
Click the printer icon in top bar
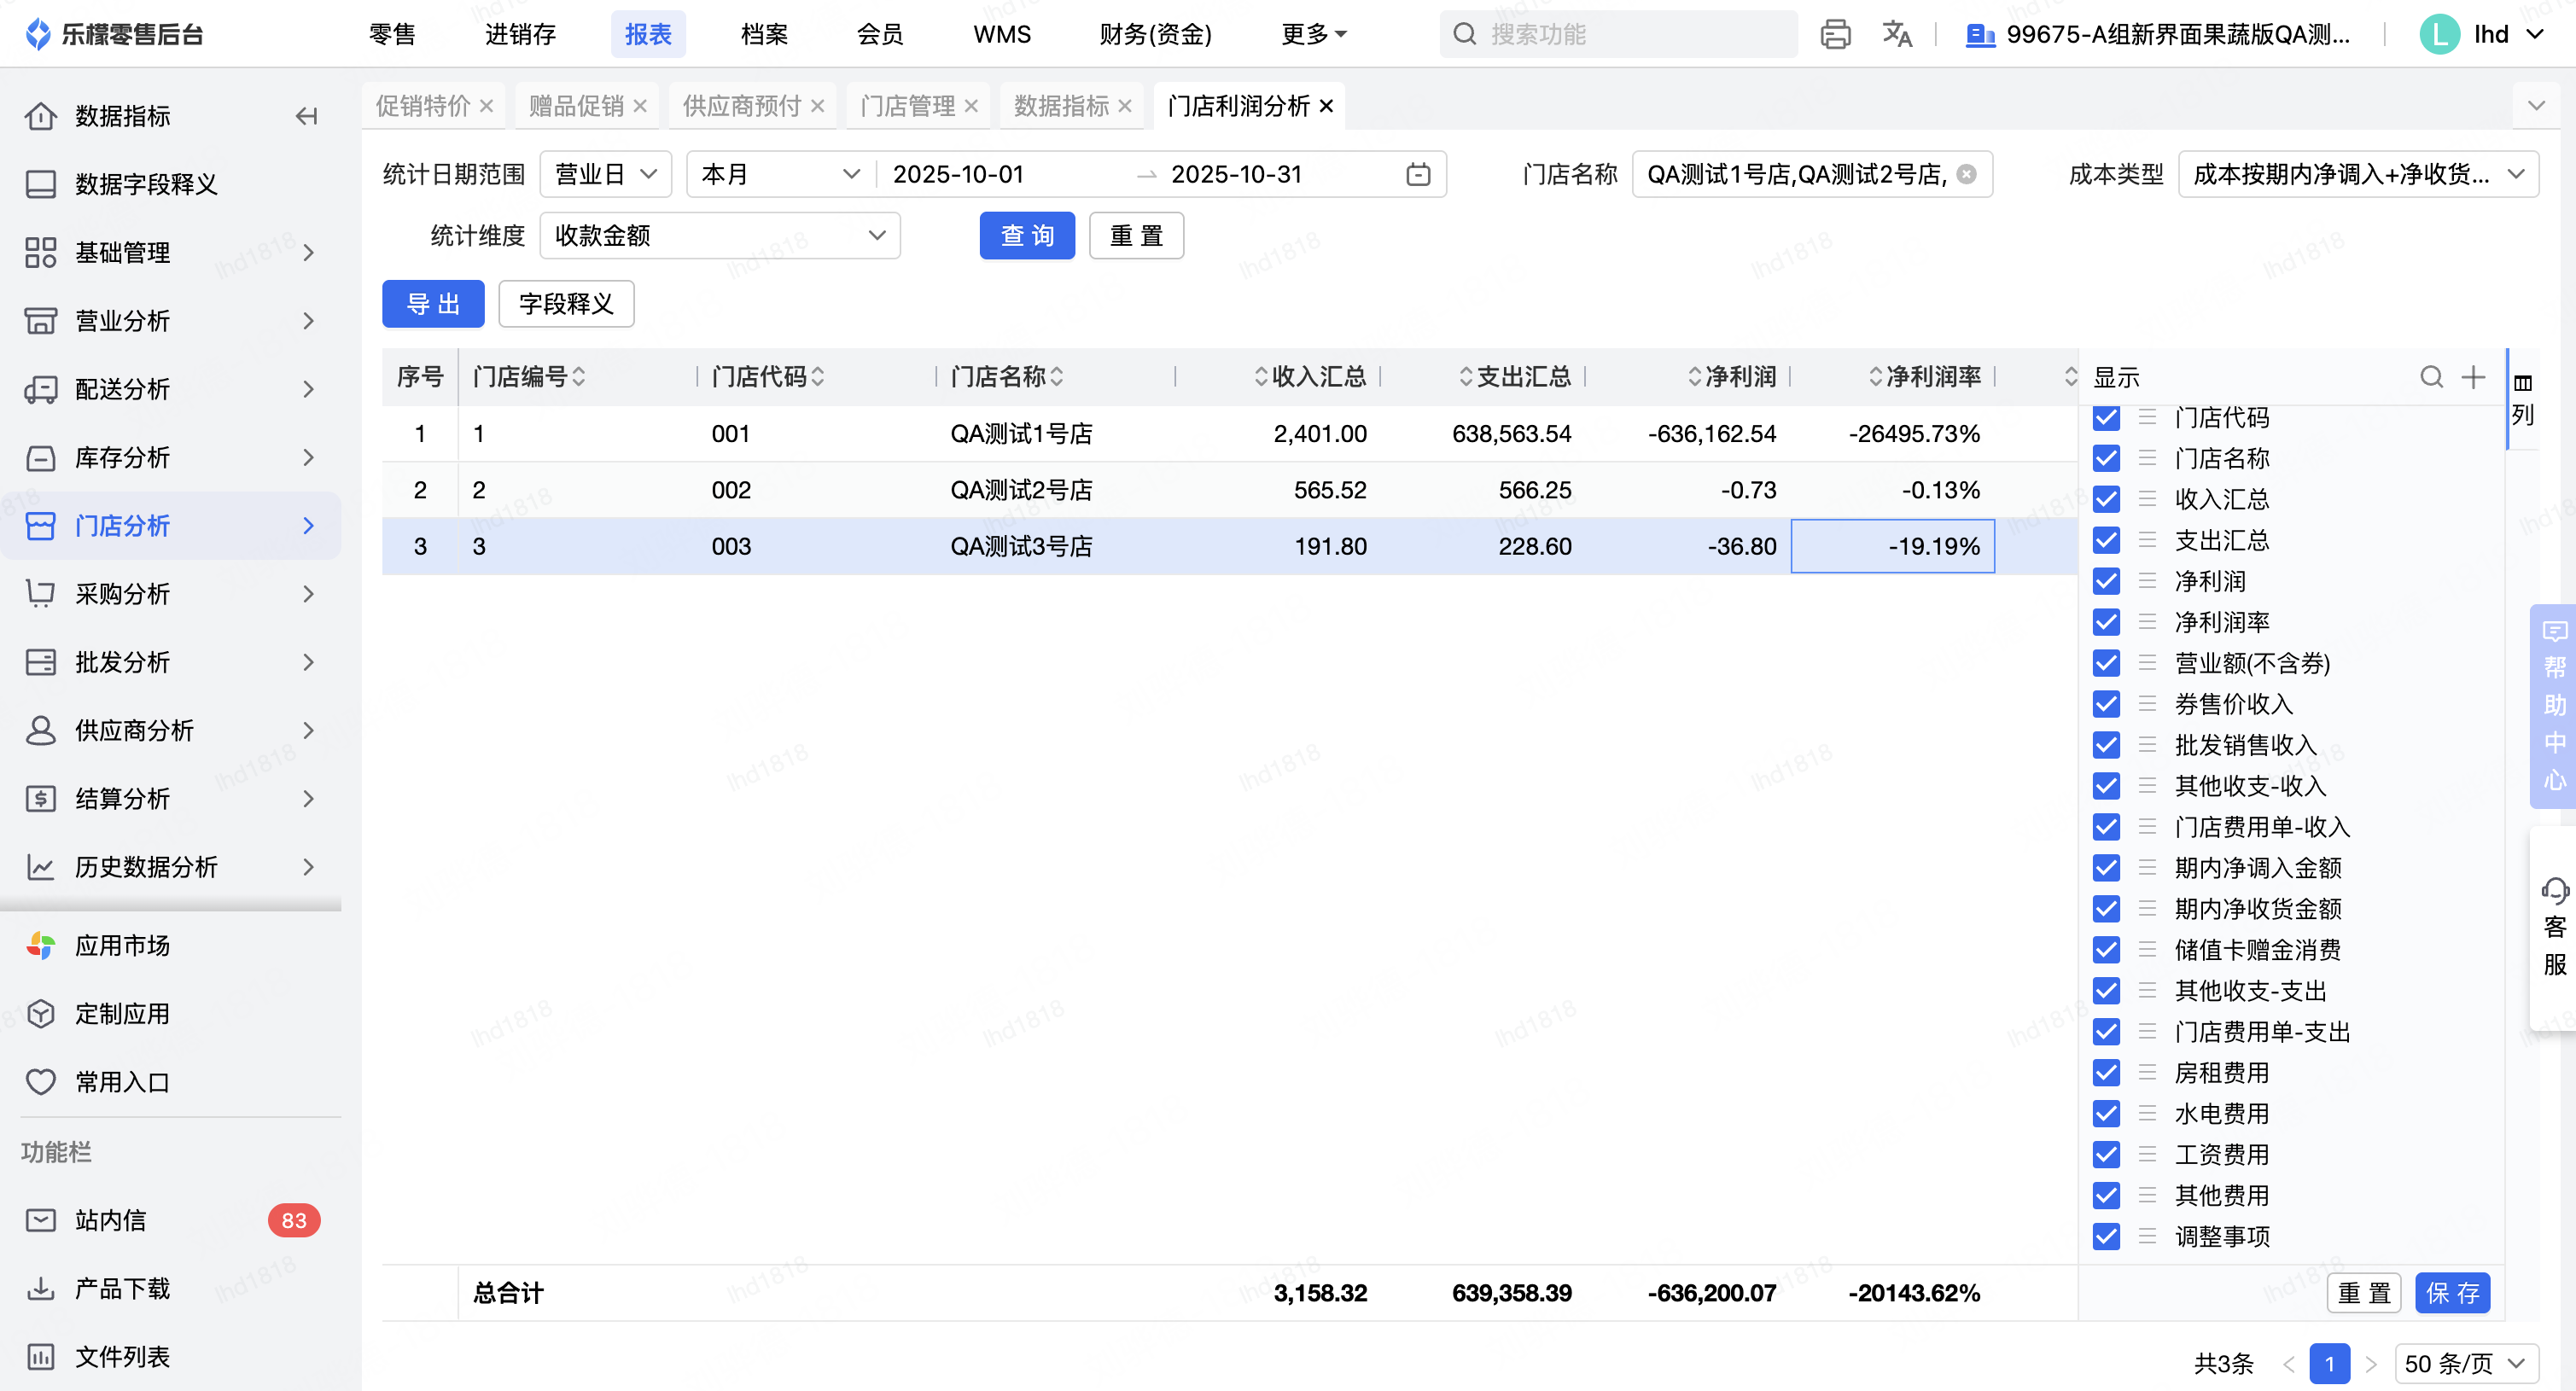(1835, 35)
